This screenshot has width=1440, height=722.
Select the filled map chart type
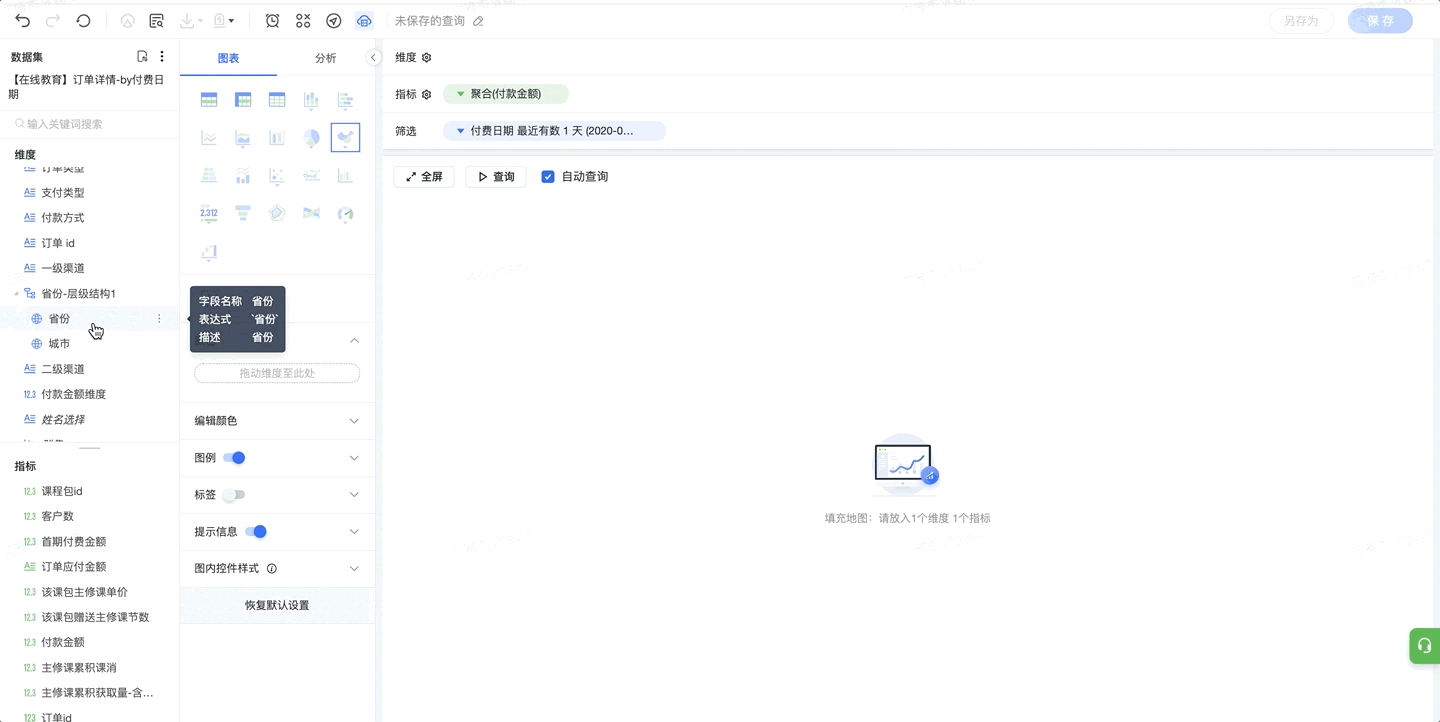point(345,138)
